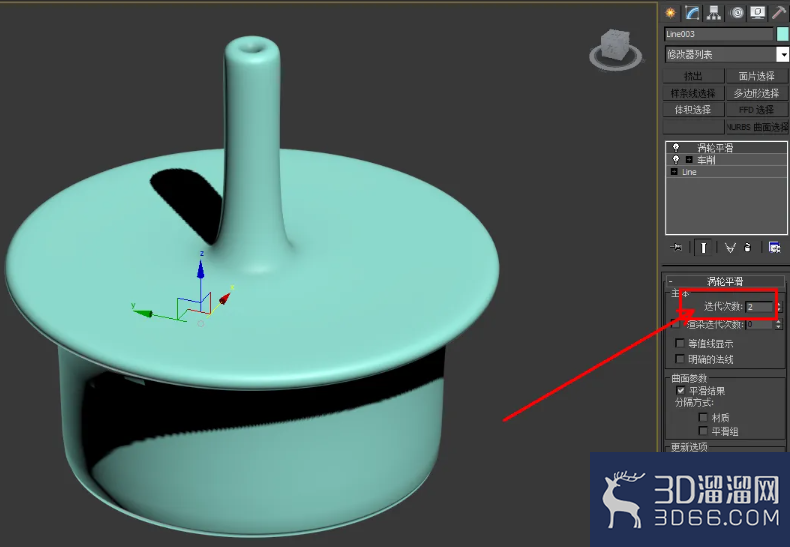Screen dimensions: 790x547
Task: Open the Motion command panel tab
Action: [737, 13]
